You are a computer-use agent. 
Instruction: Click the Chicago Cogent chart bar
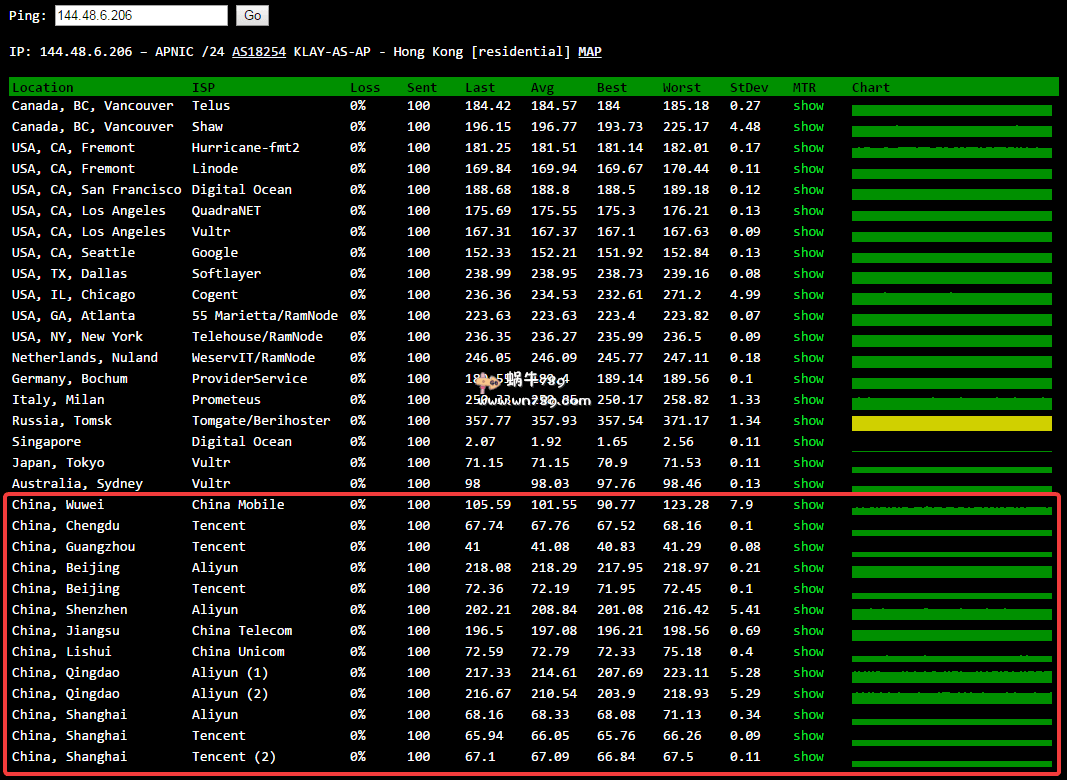coord(951,298)
